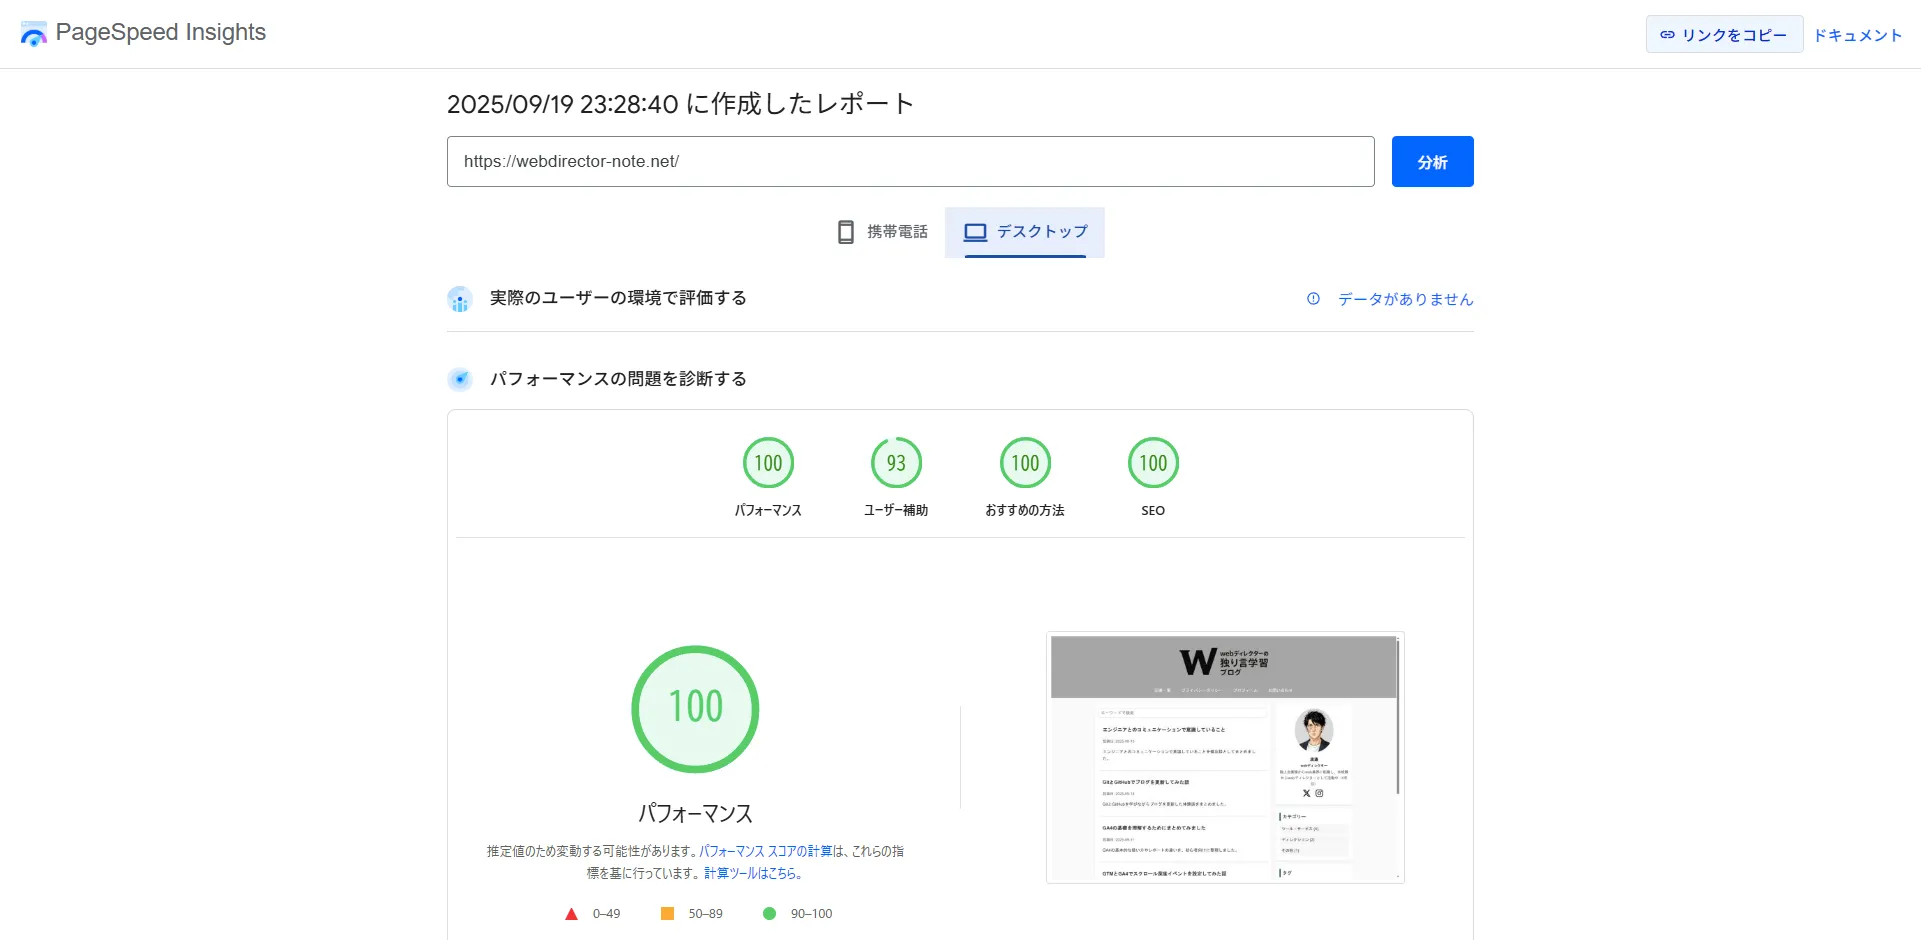
Task: Click the link icon inside リンクをコピー button
Action: click(1667, 33)
